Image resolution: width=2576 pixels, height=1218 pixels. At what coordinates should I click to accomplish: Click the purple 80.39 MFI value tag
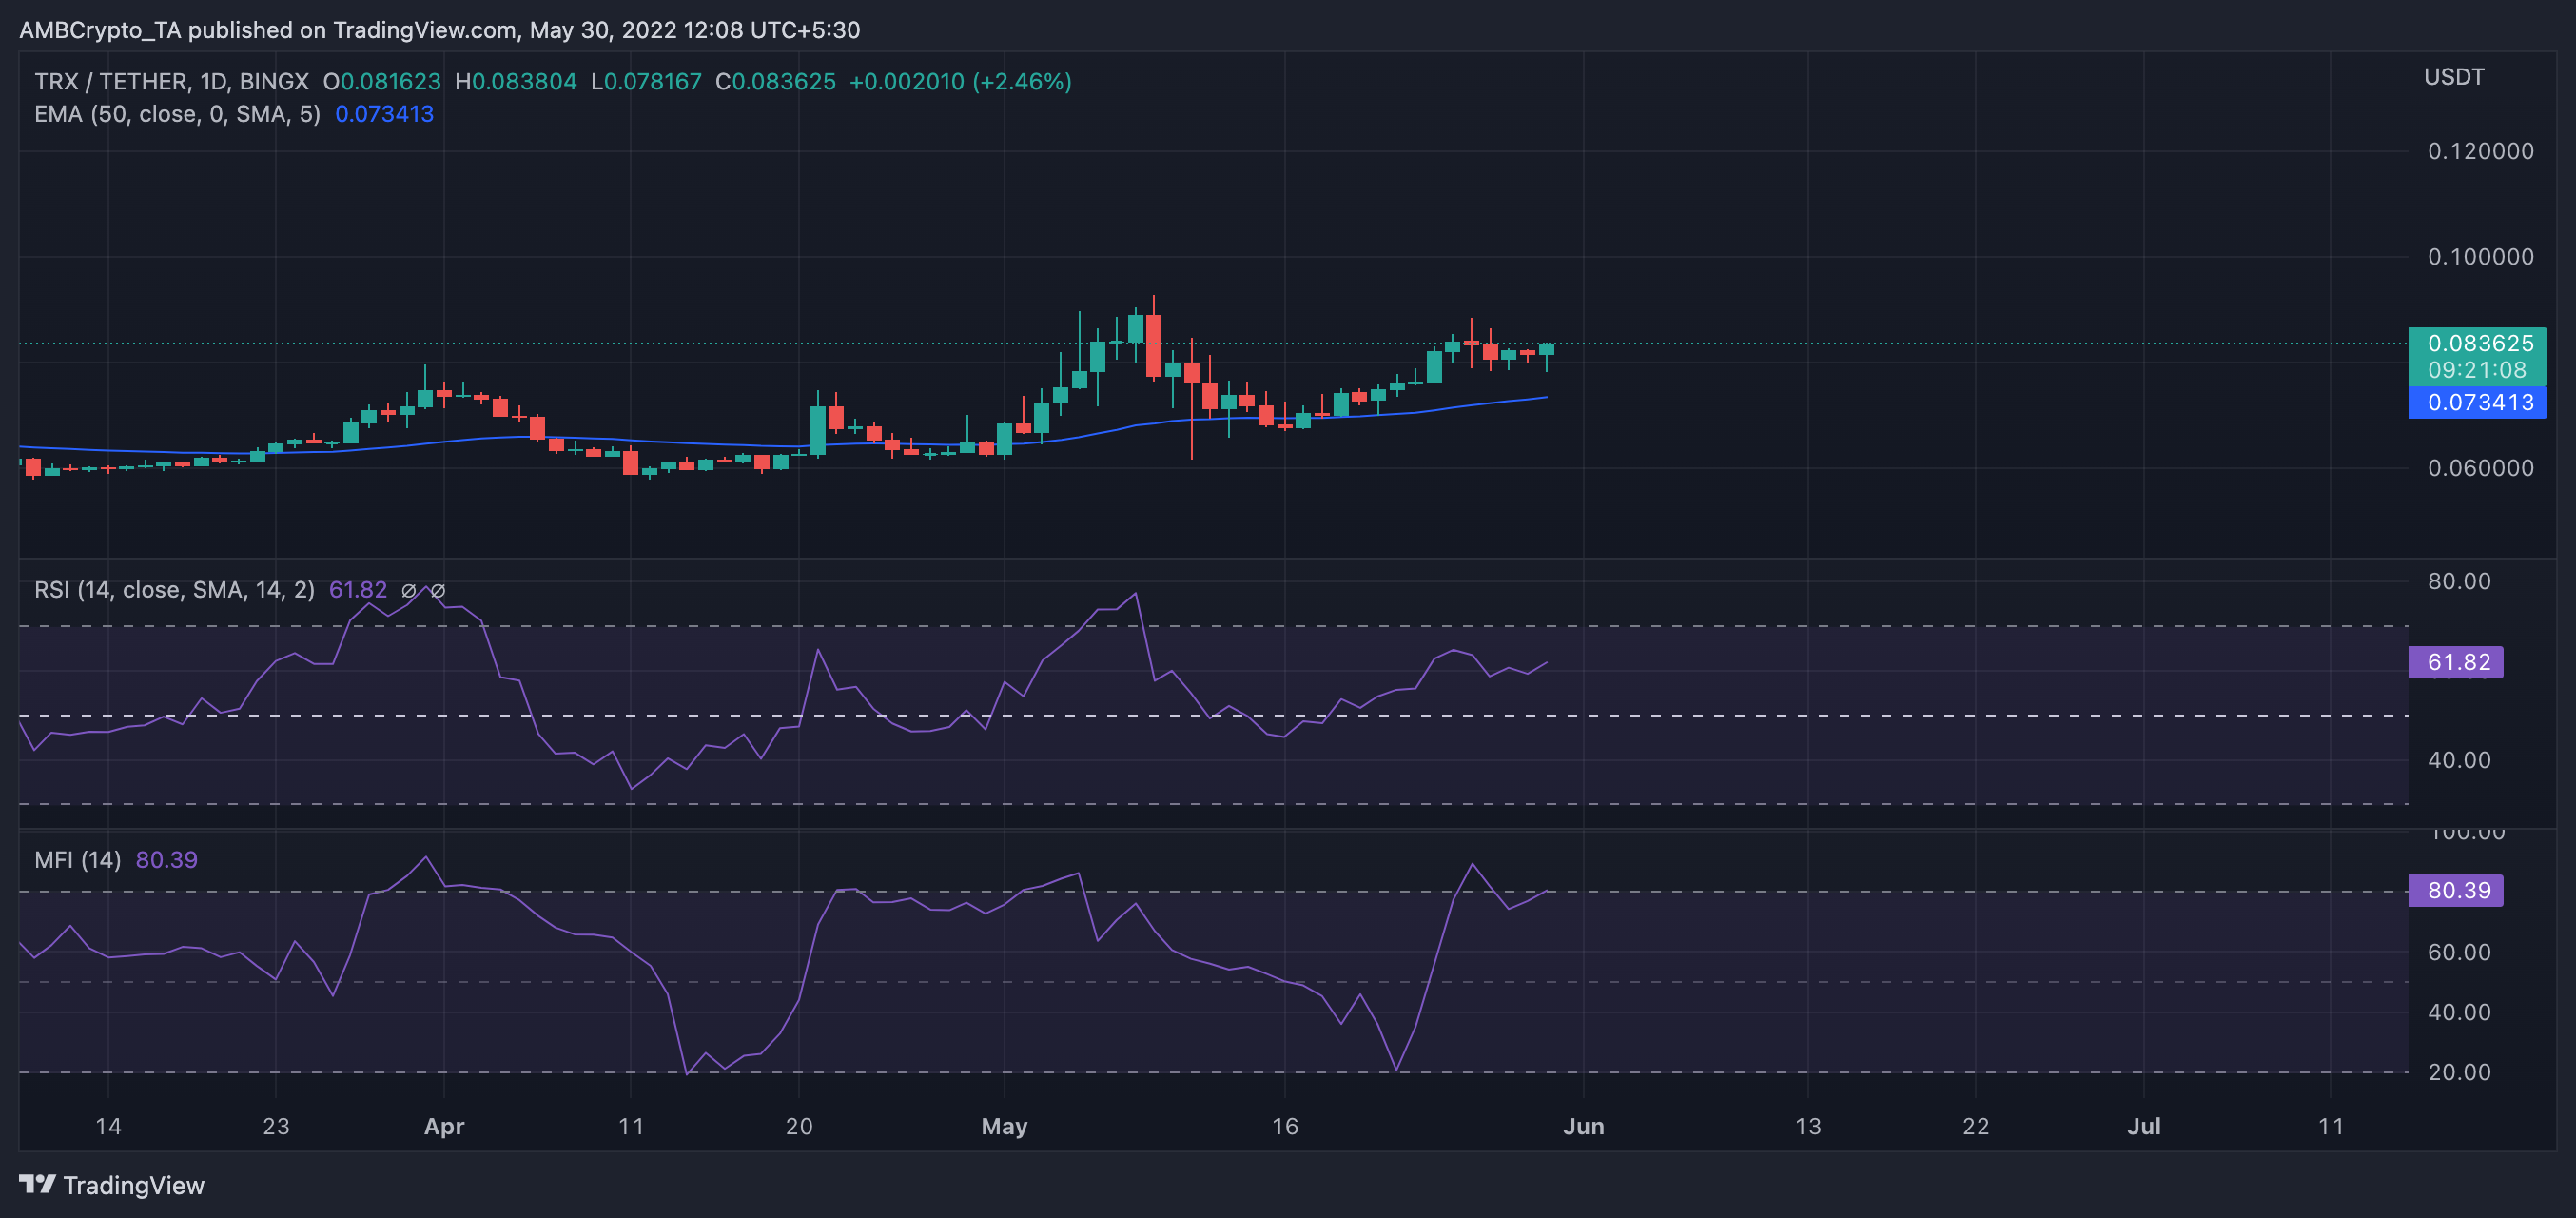click(x=2458, y=891)
